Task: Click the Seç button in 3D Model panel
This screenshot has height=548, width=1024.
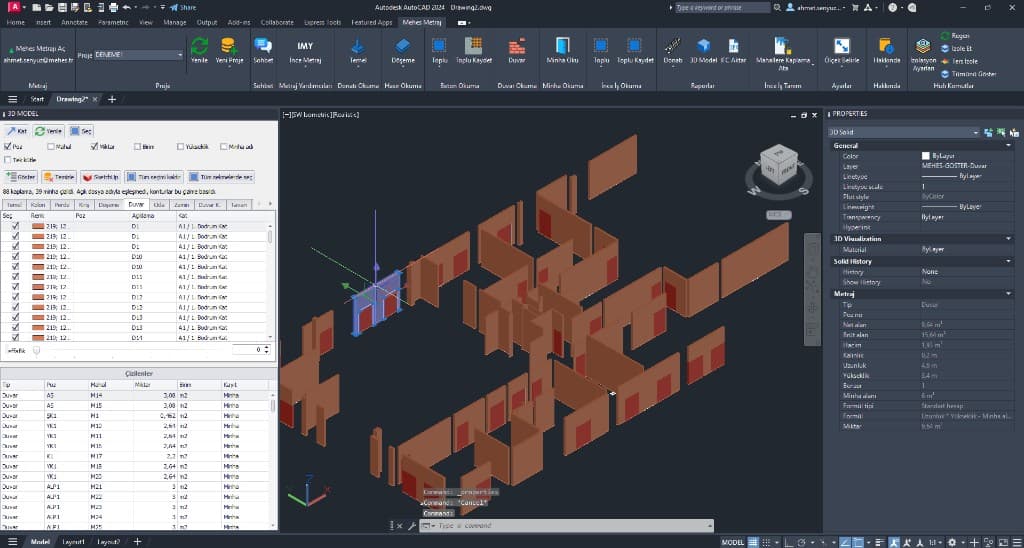Action: coord(82,131)
